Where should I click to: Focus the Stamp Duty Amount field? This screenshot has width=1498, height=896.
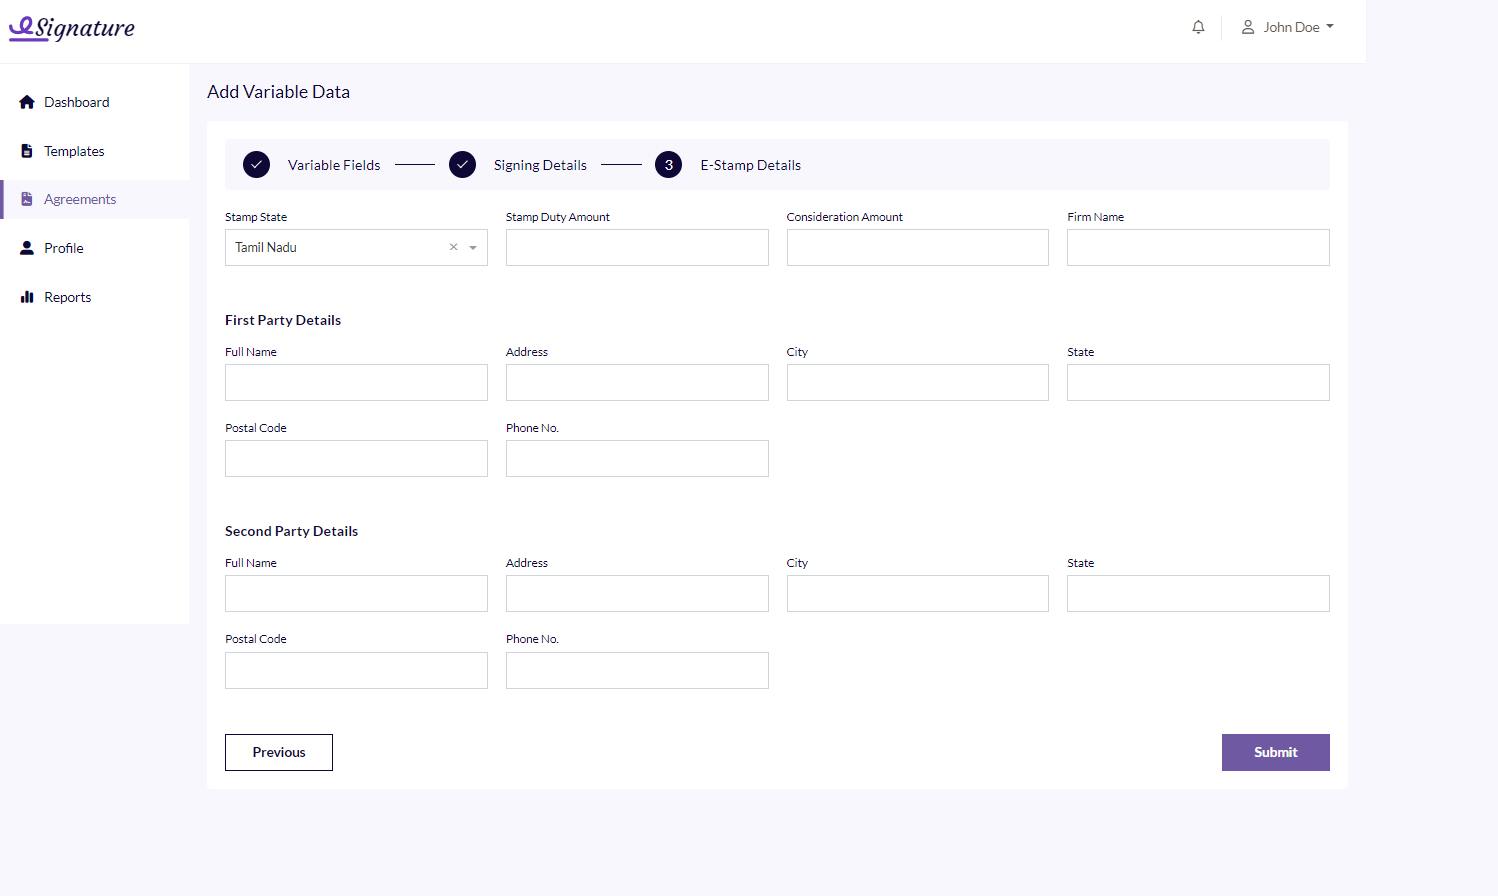[x=637, y=248]
